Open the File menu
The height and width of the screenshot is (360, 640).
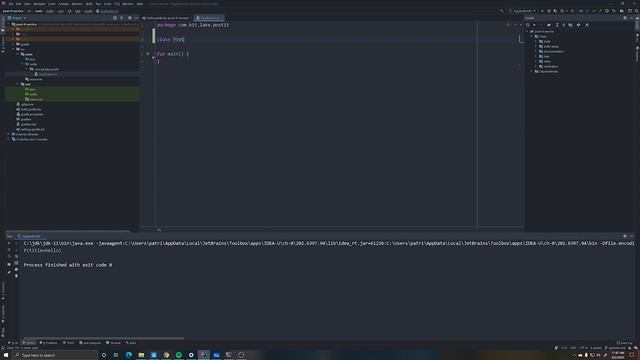(x=11, y=4)
